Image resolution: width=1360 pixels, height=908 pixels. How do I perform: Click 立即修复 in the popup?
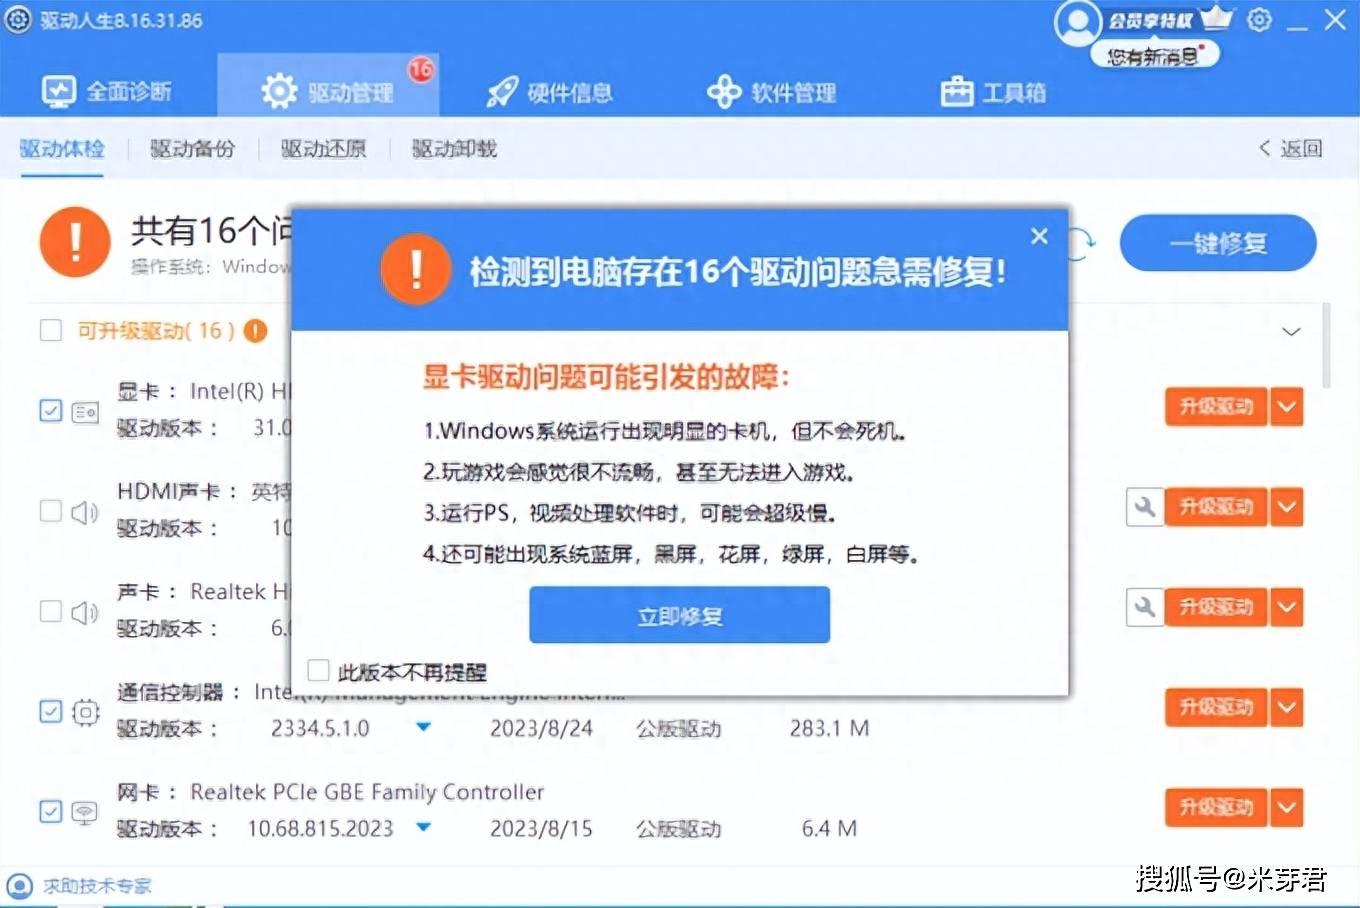pyautogui.click(x=680, y=615)
